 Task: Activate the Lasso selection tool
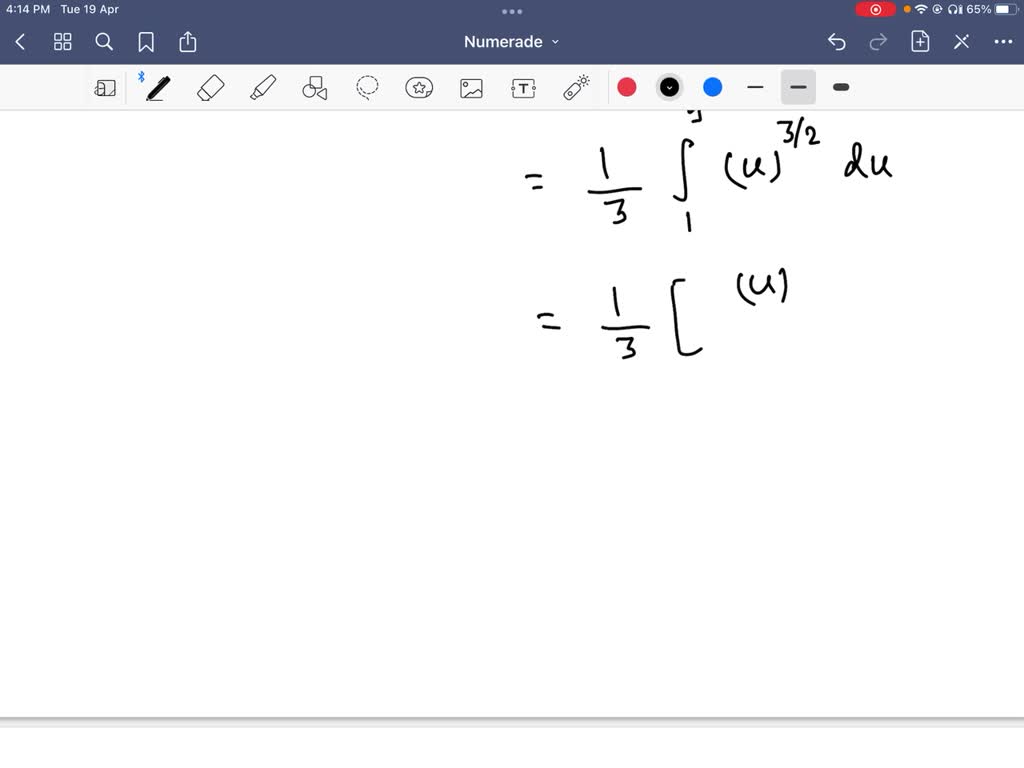tap(367, 87)
